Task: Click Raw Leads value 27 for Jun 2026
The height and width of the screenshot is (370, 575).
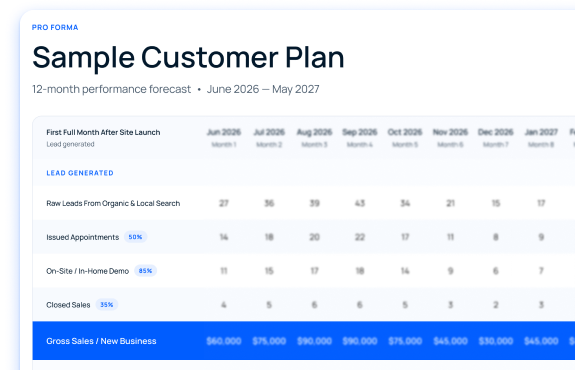Action: [x=224, y=203]
